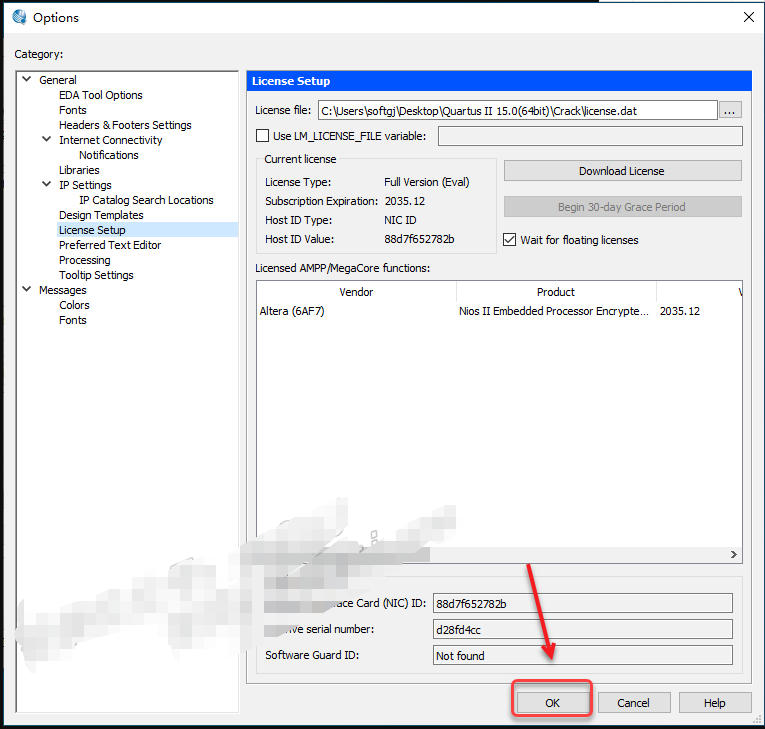This screenshot has height=729, width=765.
Task: Click the Nios II Embedded Processor cell
Action: [554, 311]
